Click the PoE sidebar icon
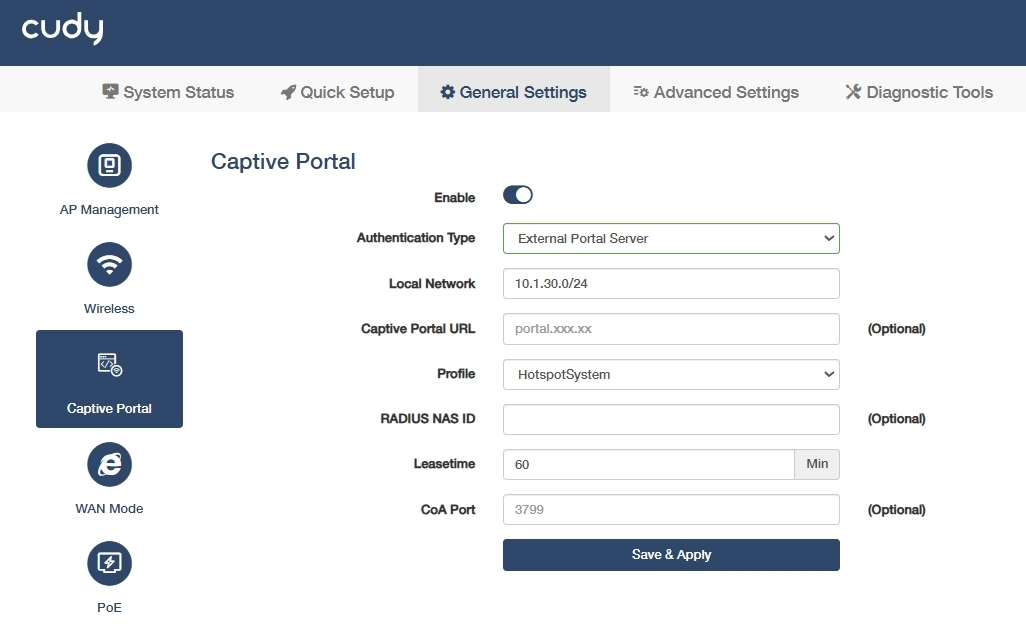1026x624 pixels. (x=109, y=564)
